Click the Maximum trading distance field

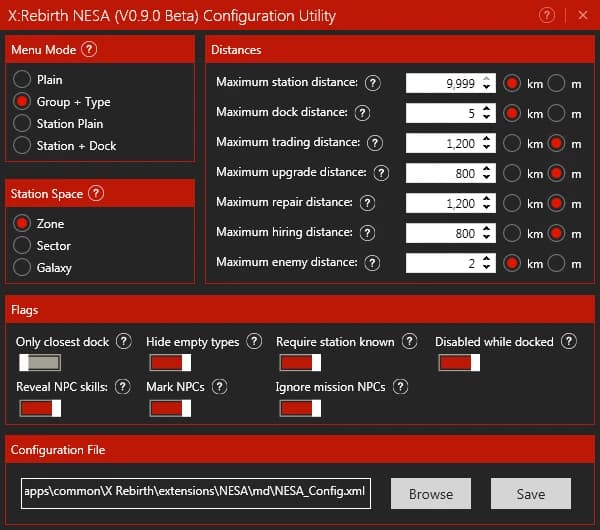click(x=451, y=143)
